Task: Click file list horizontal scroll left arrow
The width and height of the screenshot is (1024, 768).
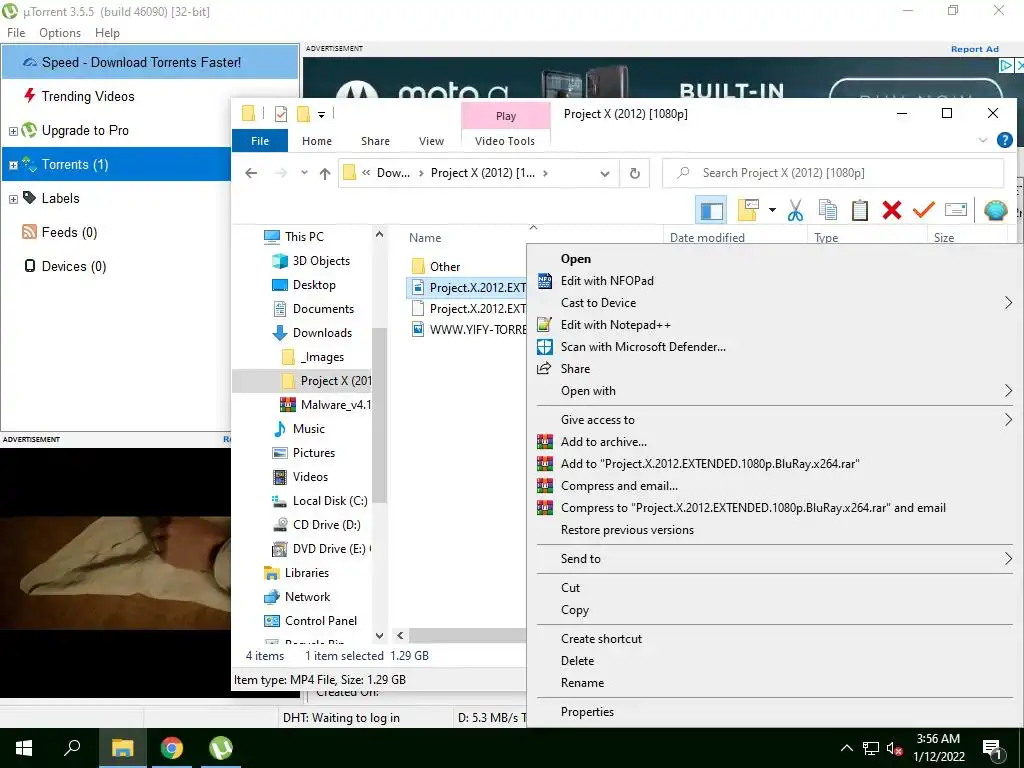Action: coord(400,635)
